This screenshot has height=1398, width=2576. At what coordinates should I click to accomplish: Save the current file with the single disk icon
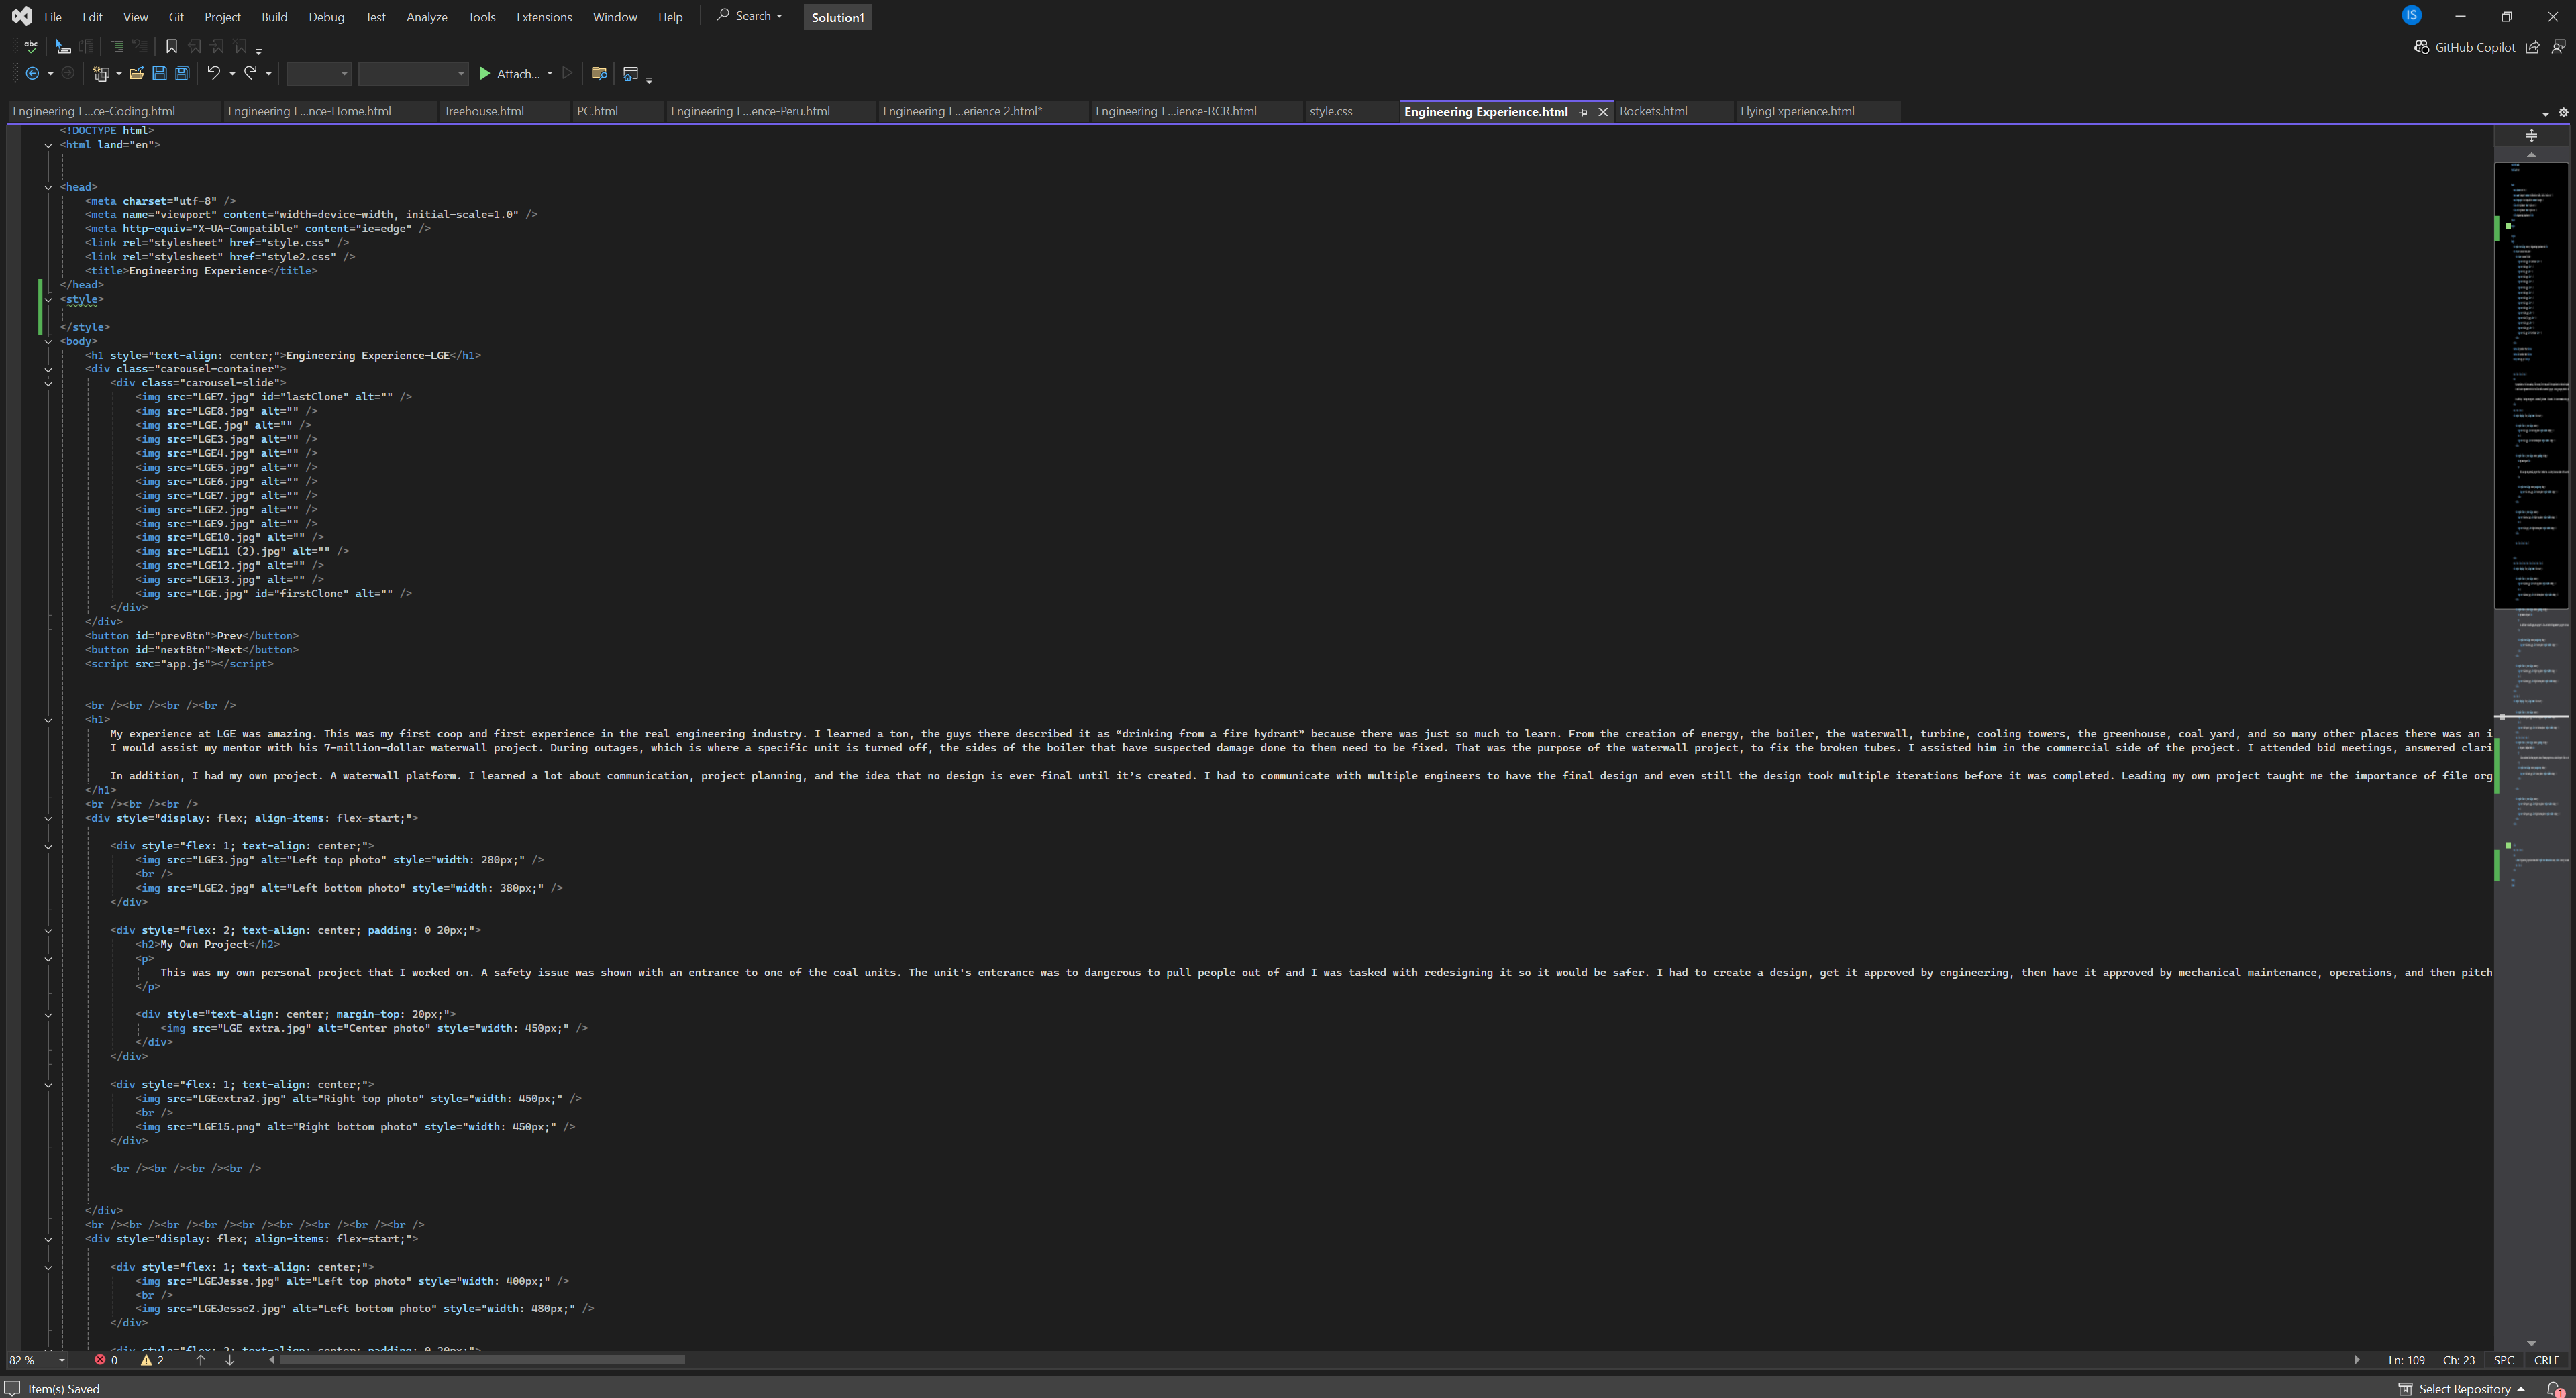click(x=159, y=73)
